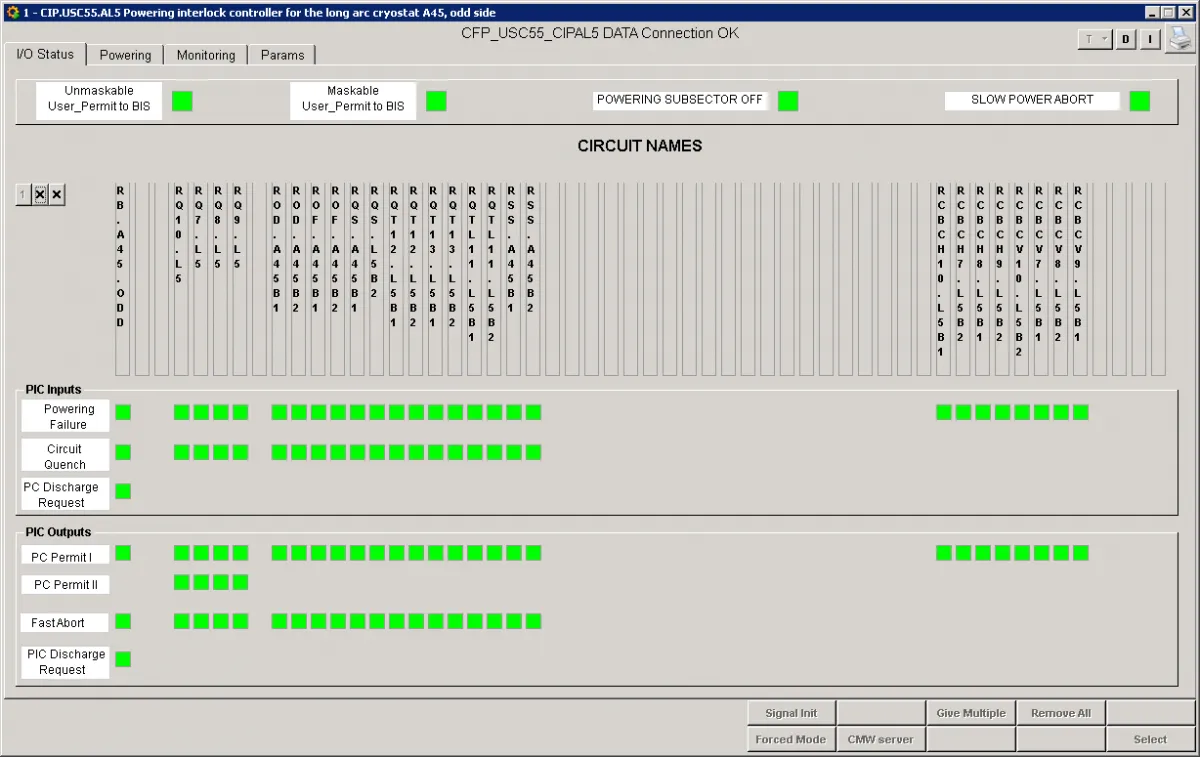Click the Signal Init button
The image size is (1200, 757).
click(791, 713)
